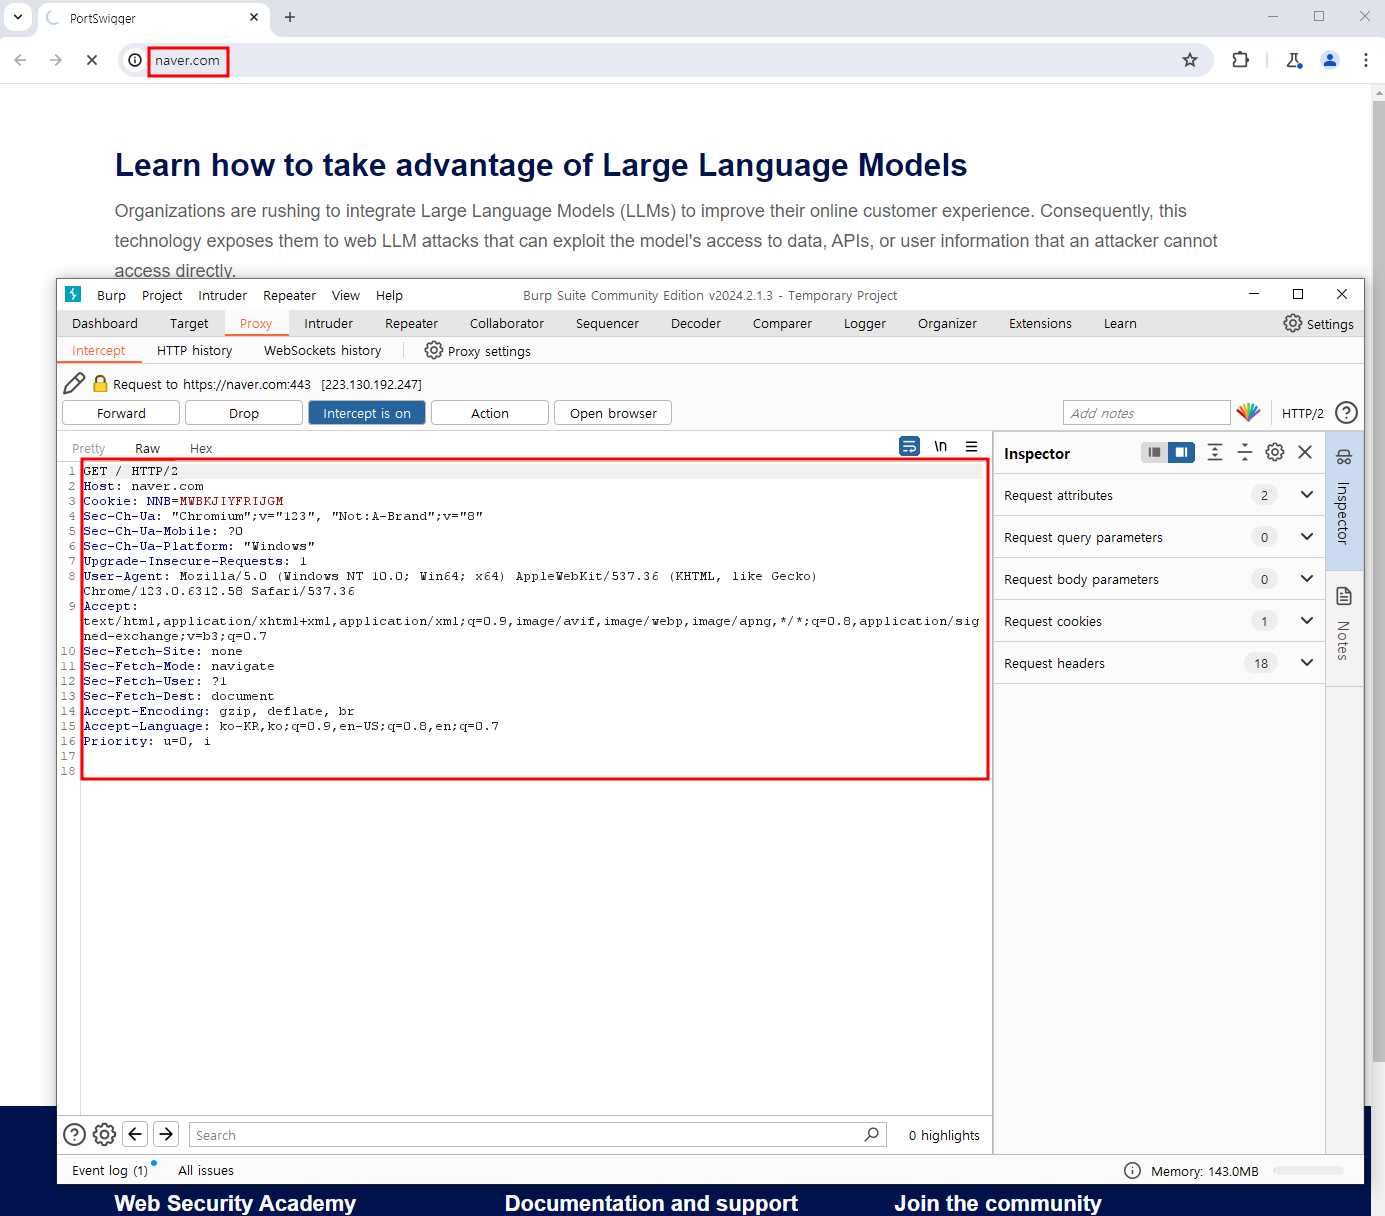Open the View menu

point(346,295)
